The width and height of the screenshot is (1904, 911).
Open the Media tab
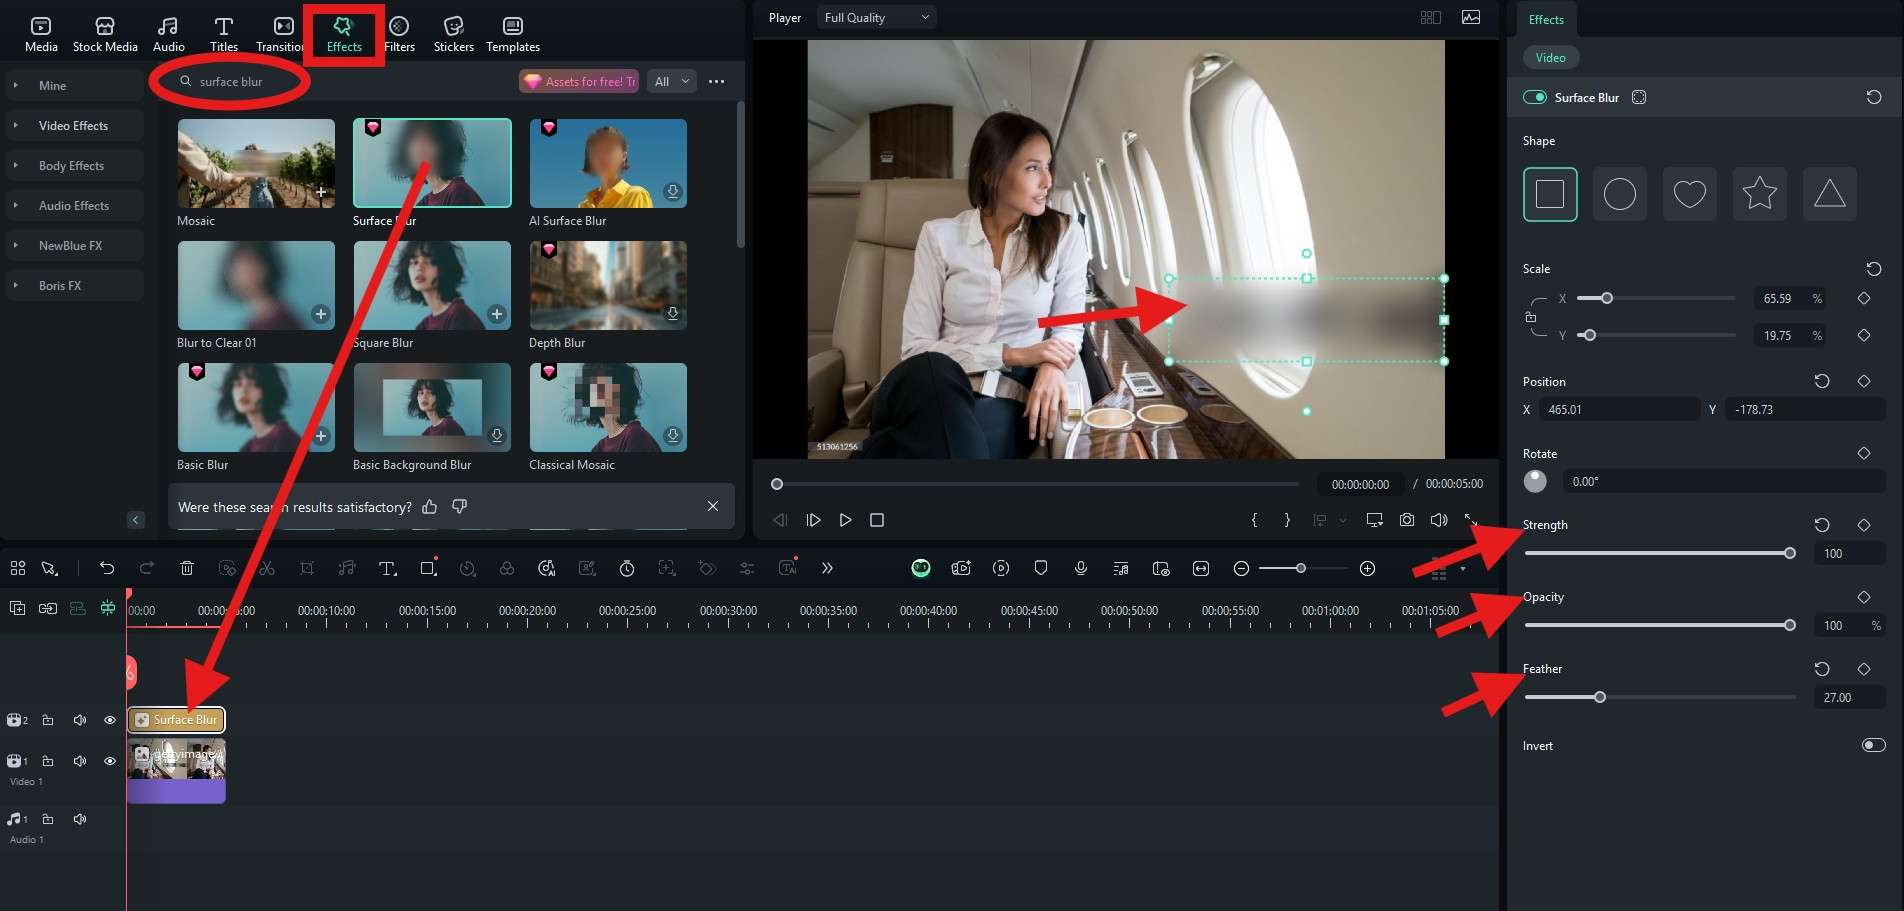click(x=41, y=34)
